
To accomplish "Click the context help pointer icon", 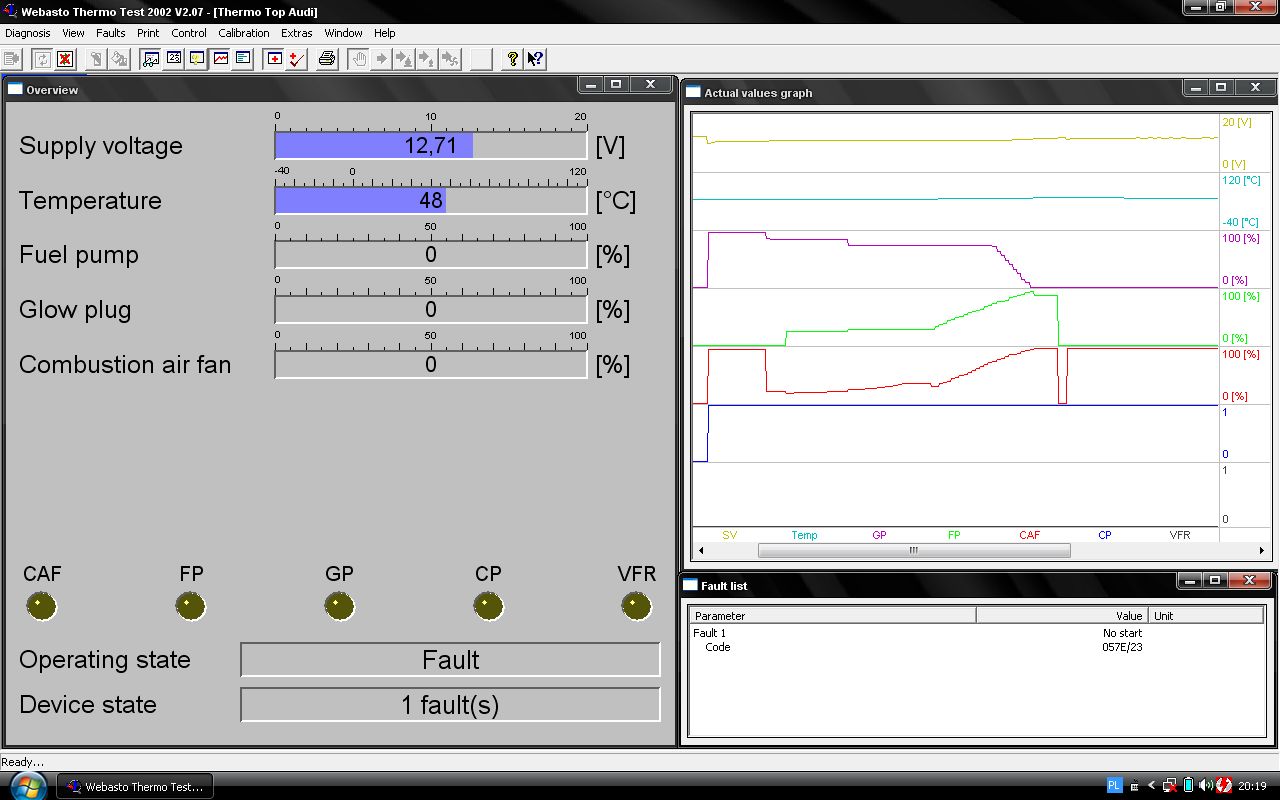I will coord(536,59).
